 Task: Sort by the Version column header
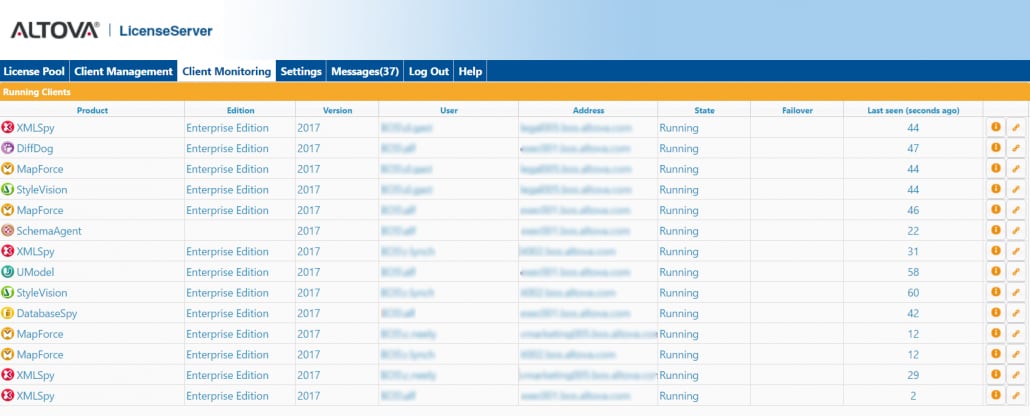(337, 110)
